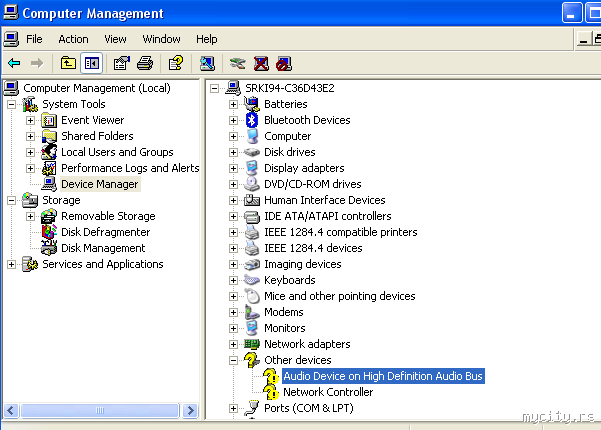Click the Mice and other pointing devices icon
This screenshot has width=601, height=430.
252,296
